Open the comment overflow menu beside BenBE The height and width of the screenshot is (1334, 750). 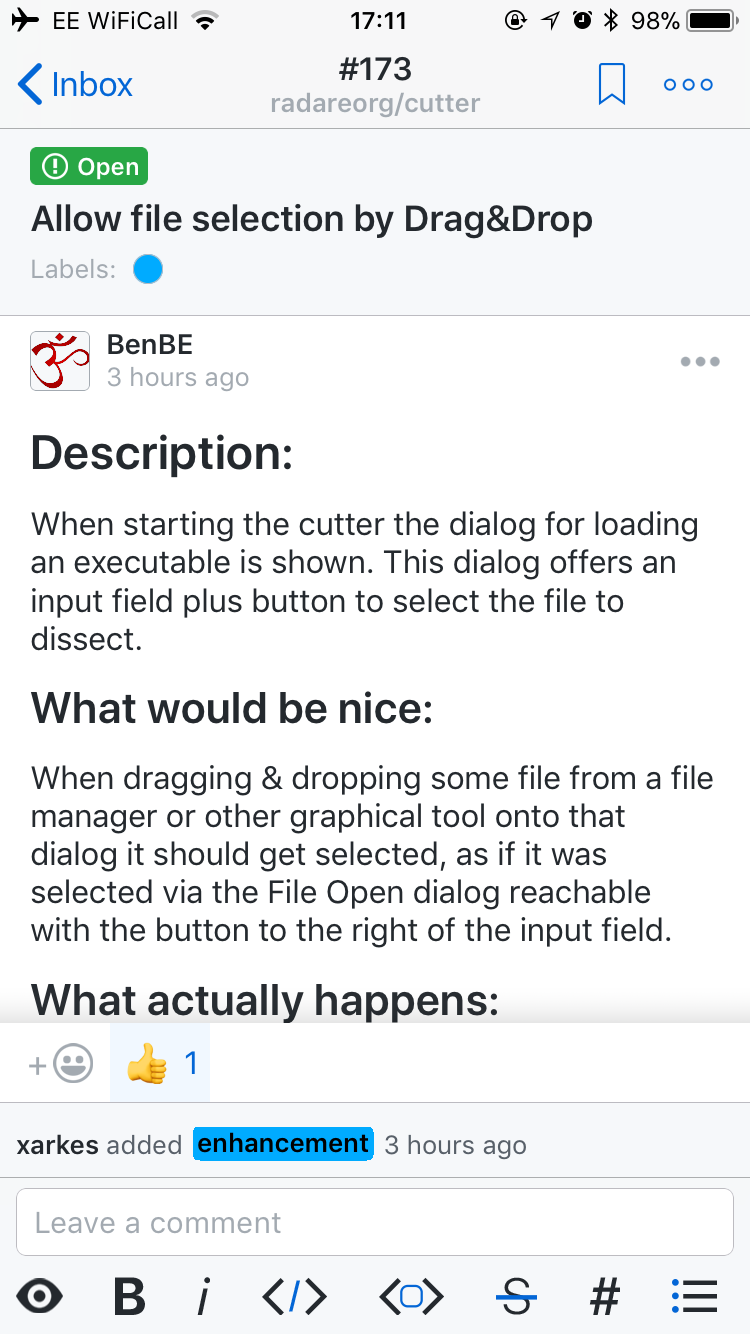(x=699, y=361)
